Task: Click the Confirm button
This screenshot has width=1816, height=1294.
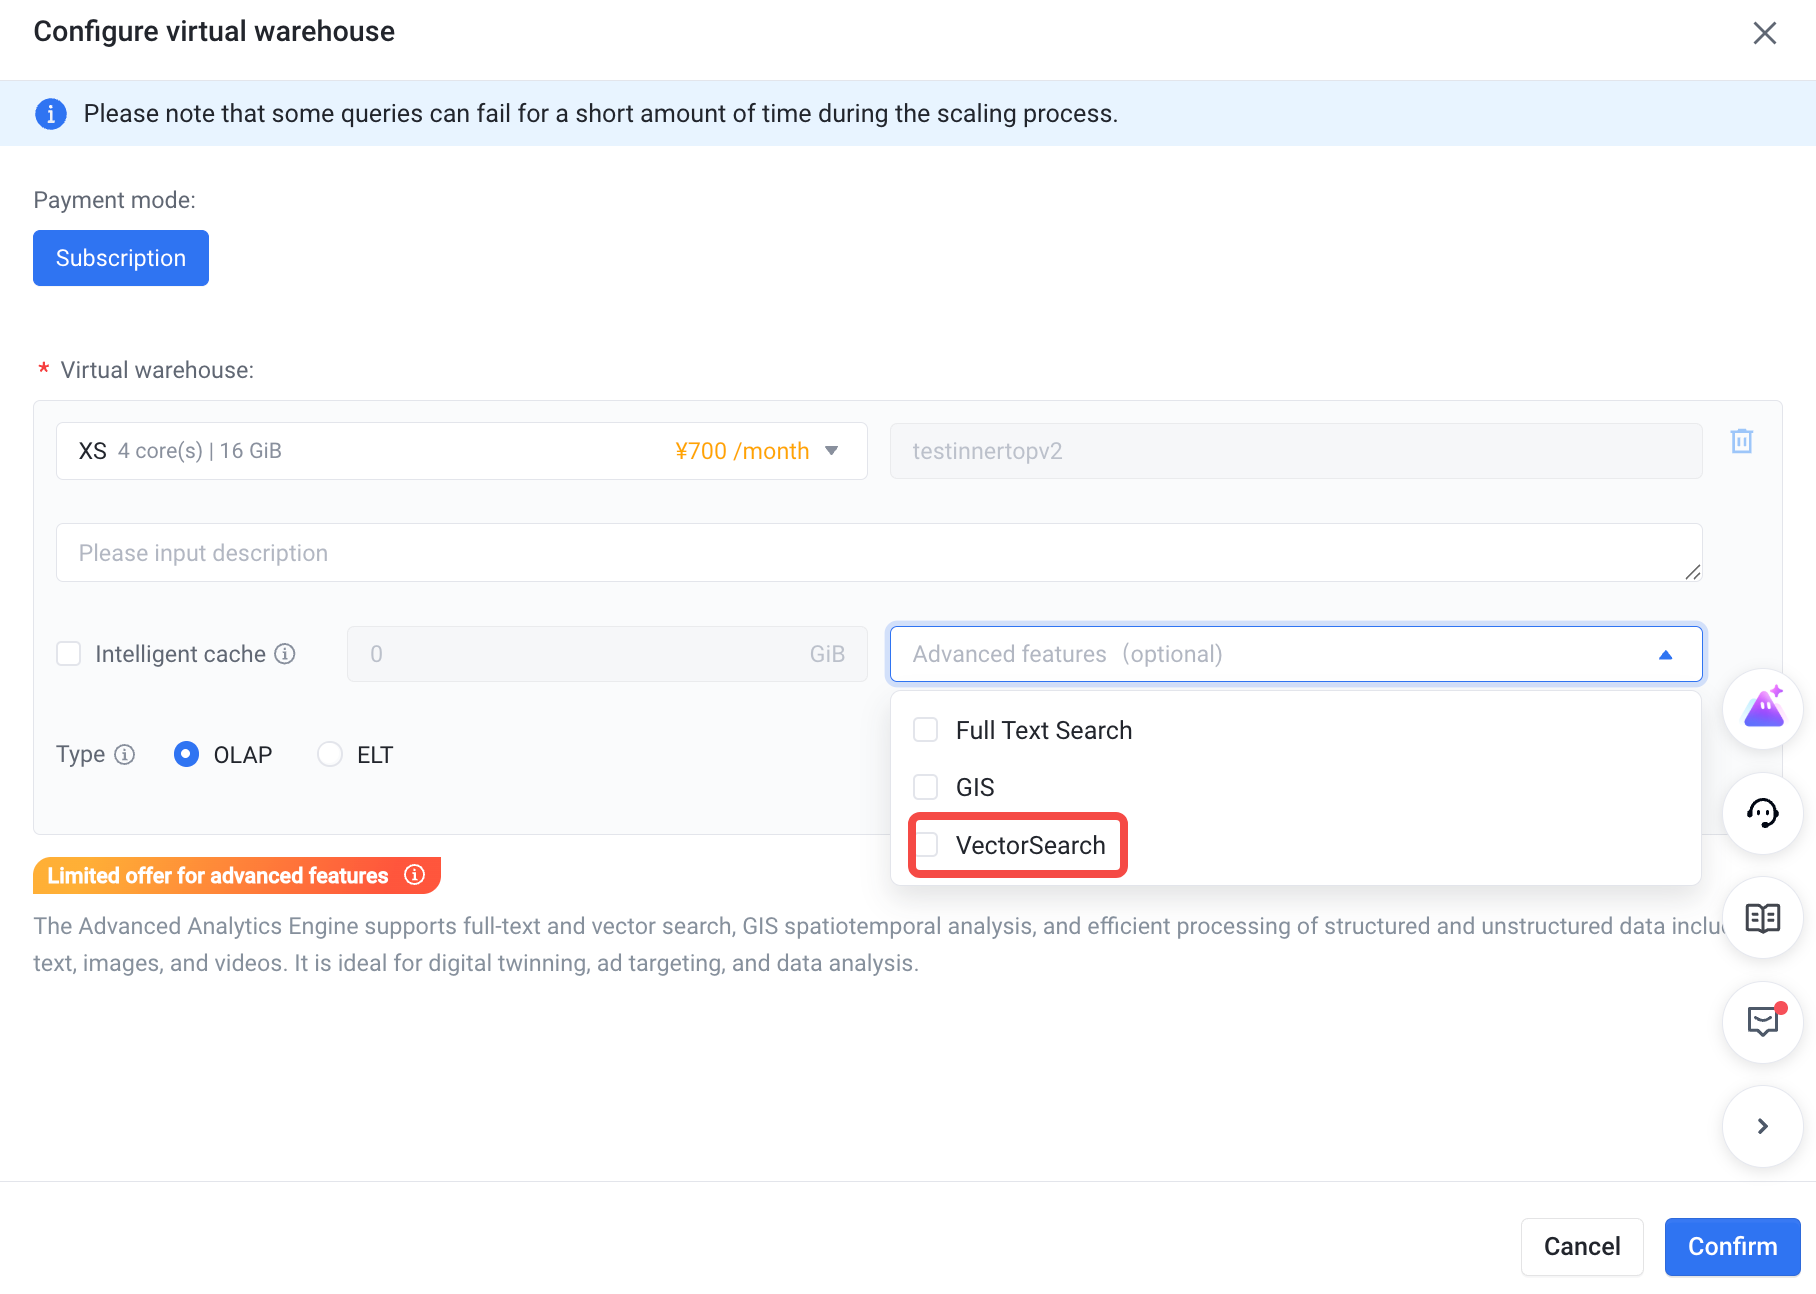Action: (x=1732, y=1246)
